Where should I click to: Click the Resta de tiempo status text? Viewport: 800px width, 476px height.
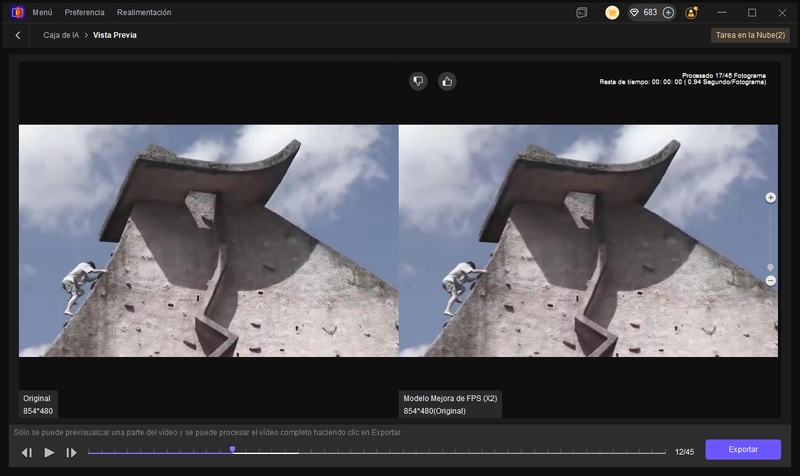[683, 82]
